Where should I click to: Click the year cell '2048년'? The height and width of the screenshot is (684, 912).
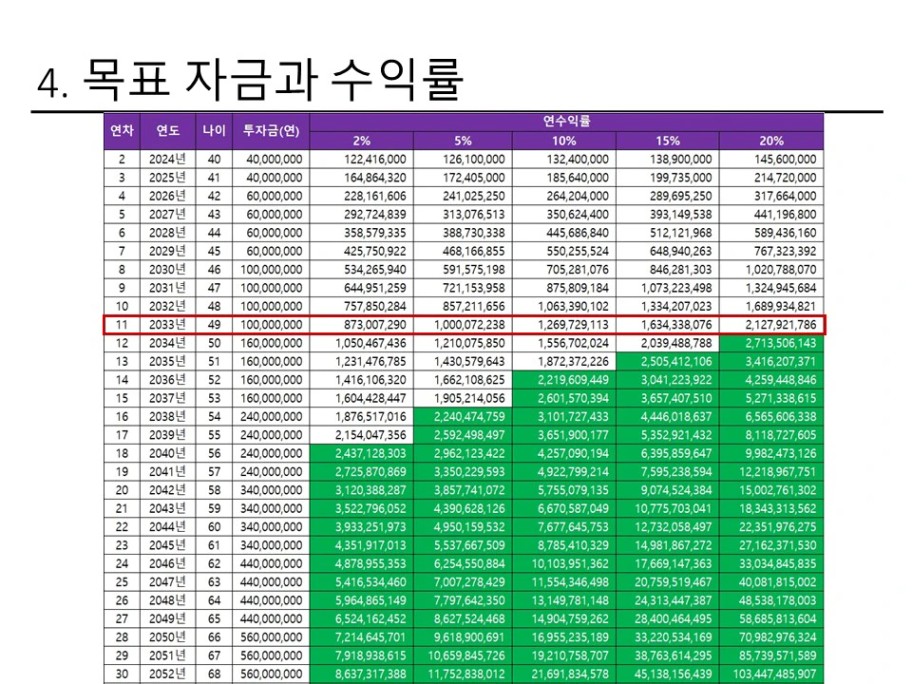point(168,600)
